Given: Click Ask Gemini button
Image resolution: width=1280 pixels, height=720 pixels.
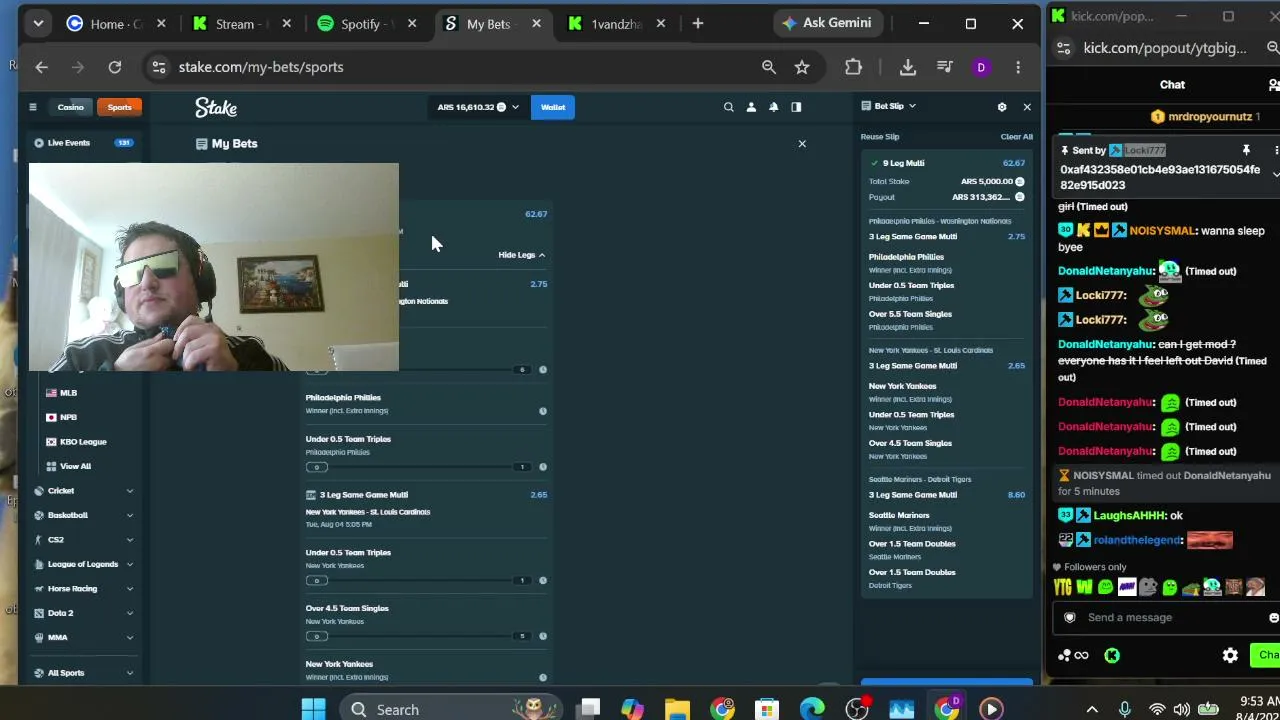Looking at the screenshot, I should pyautogui.click(x=827, y=23).
